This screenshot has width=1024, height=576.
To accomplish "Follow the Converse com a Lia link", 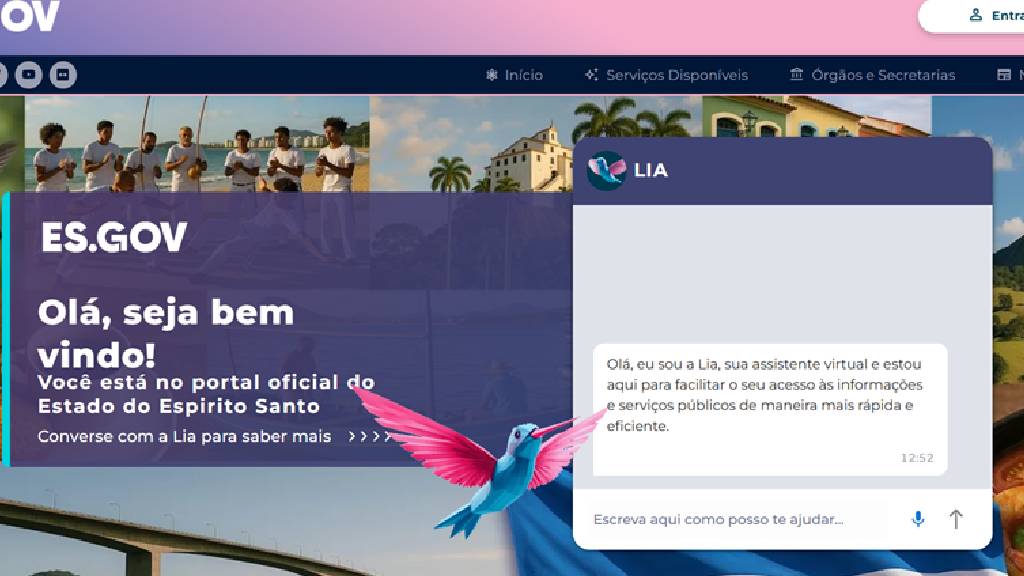I will point(185,436).
